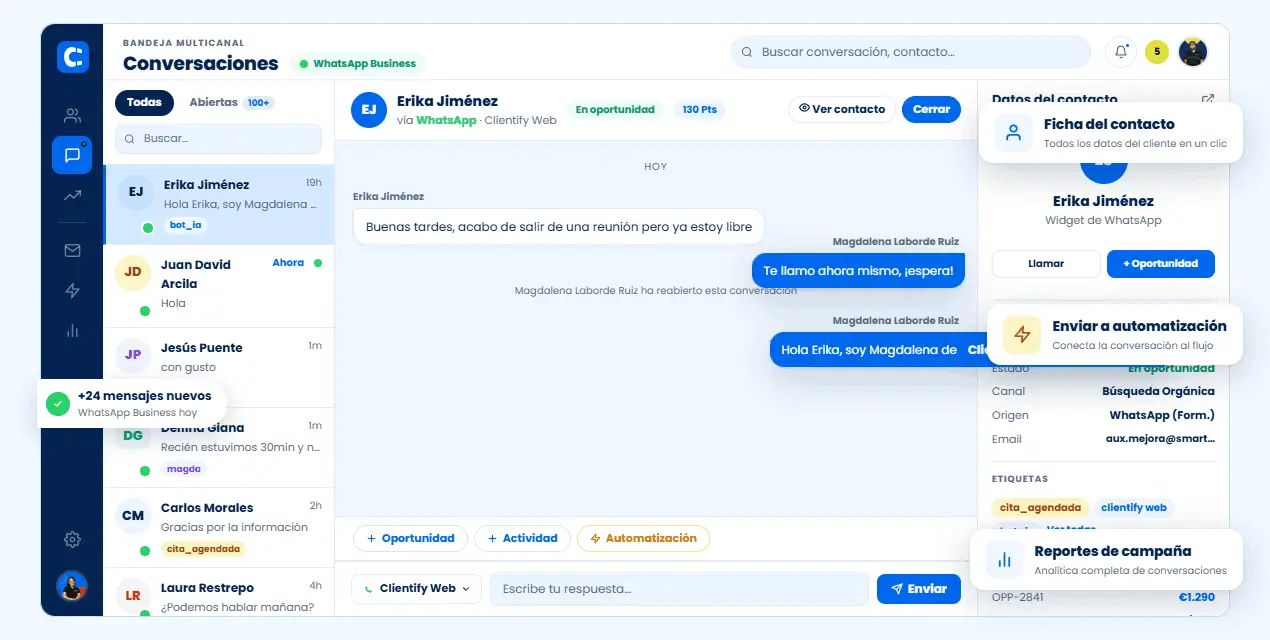Screen dimensions: 1270x640
Task: Click the Buscar conversación, contacto search field
Action: 910,52
